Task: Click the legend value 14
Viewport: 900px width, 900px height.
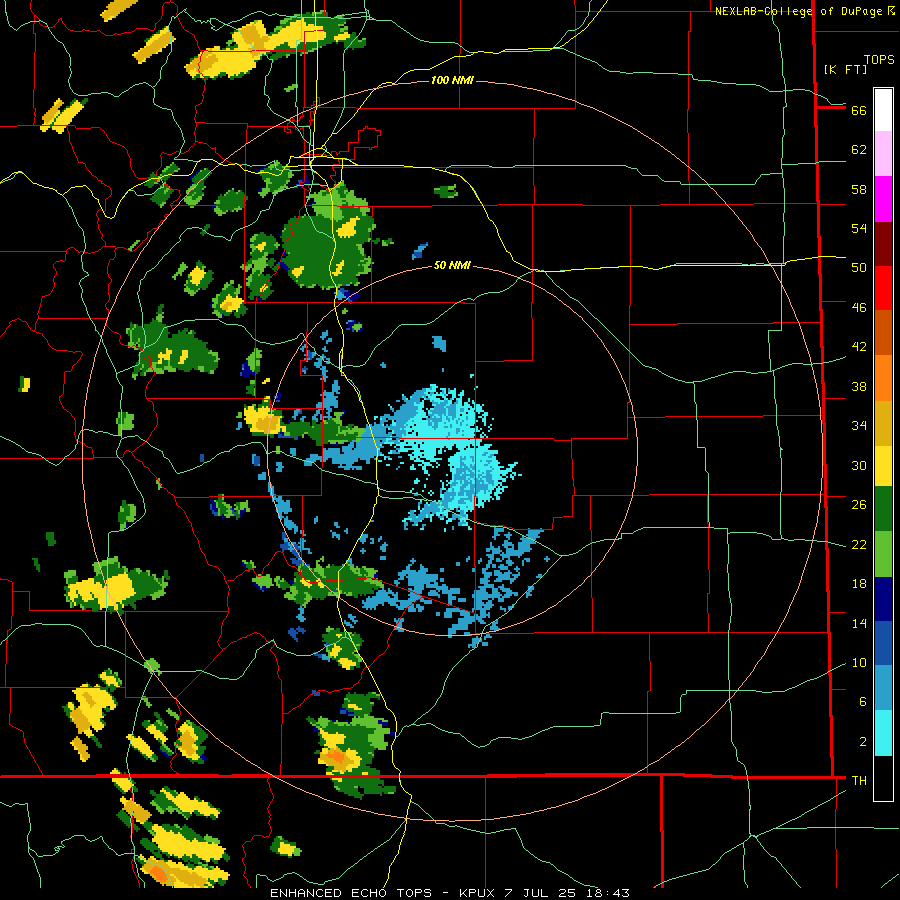Action: [859, 623]
